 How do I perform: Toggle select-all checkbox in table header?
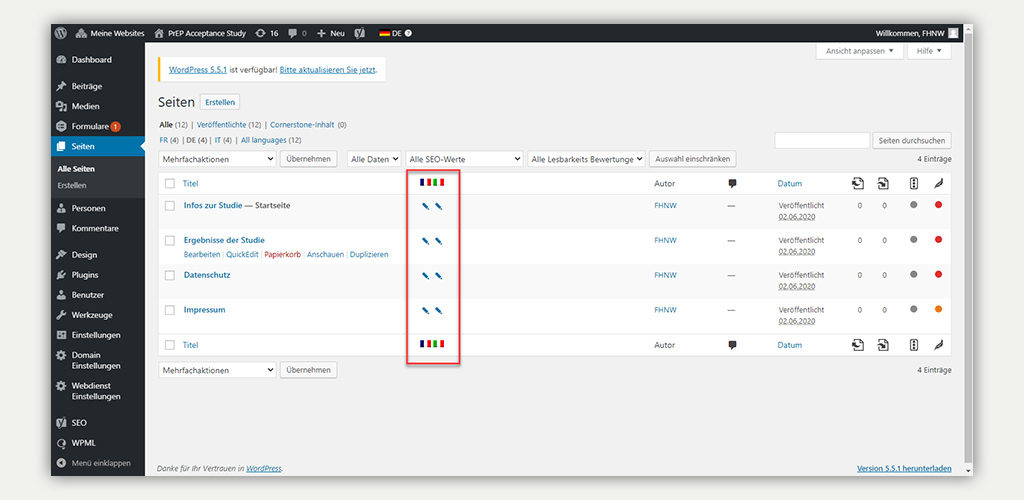point(170,184)
